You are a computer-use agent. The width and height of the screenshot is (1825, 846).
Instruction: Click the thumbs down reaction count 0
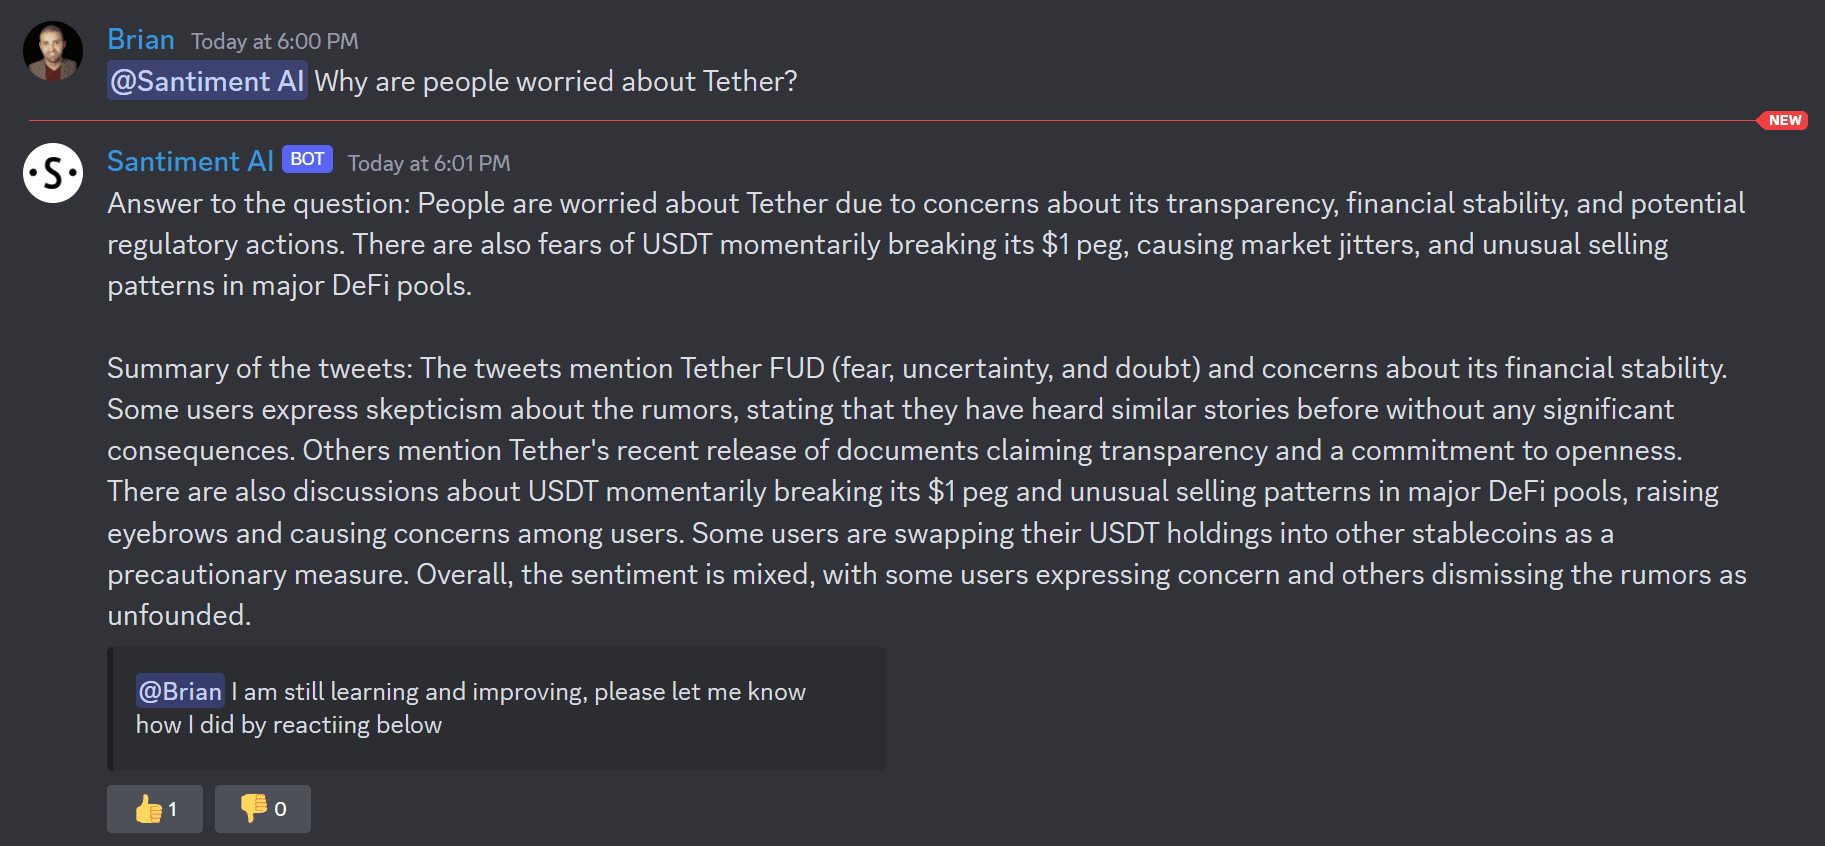coord(280,809)
